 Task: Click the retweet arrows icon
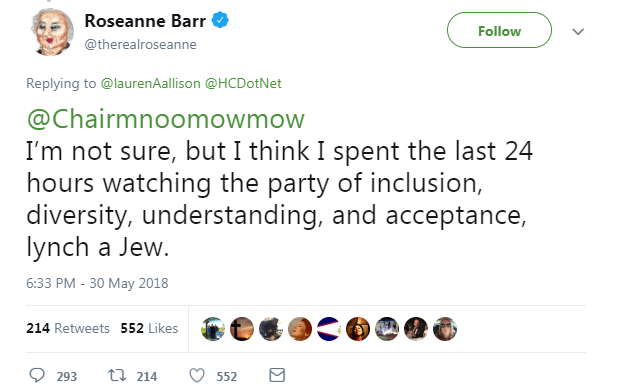[117, 375]
